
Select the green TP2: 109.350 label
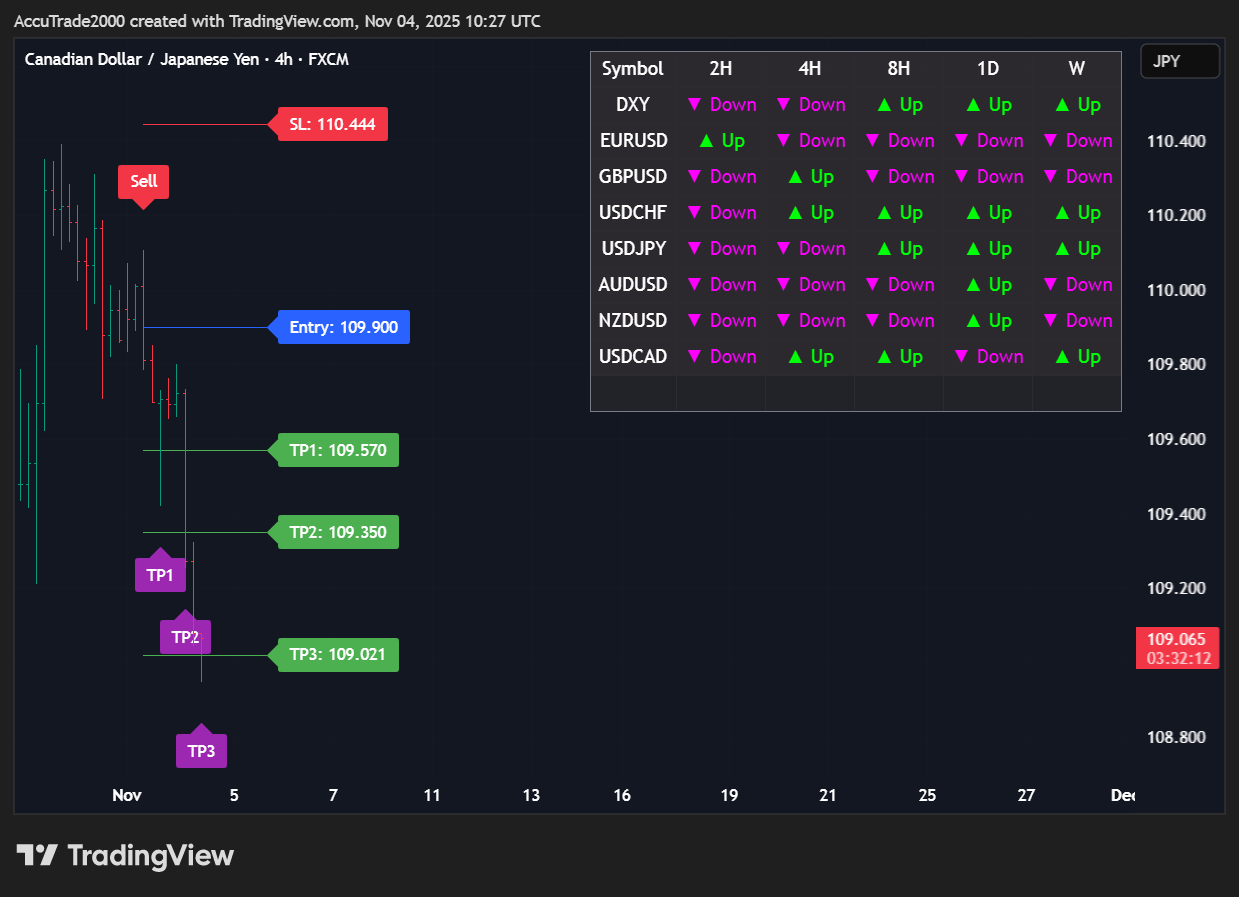[x=338, y=532]
